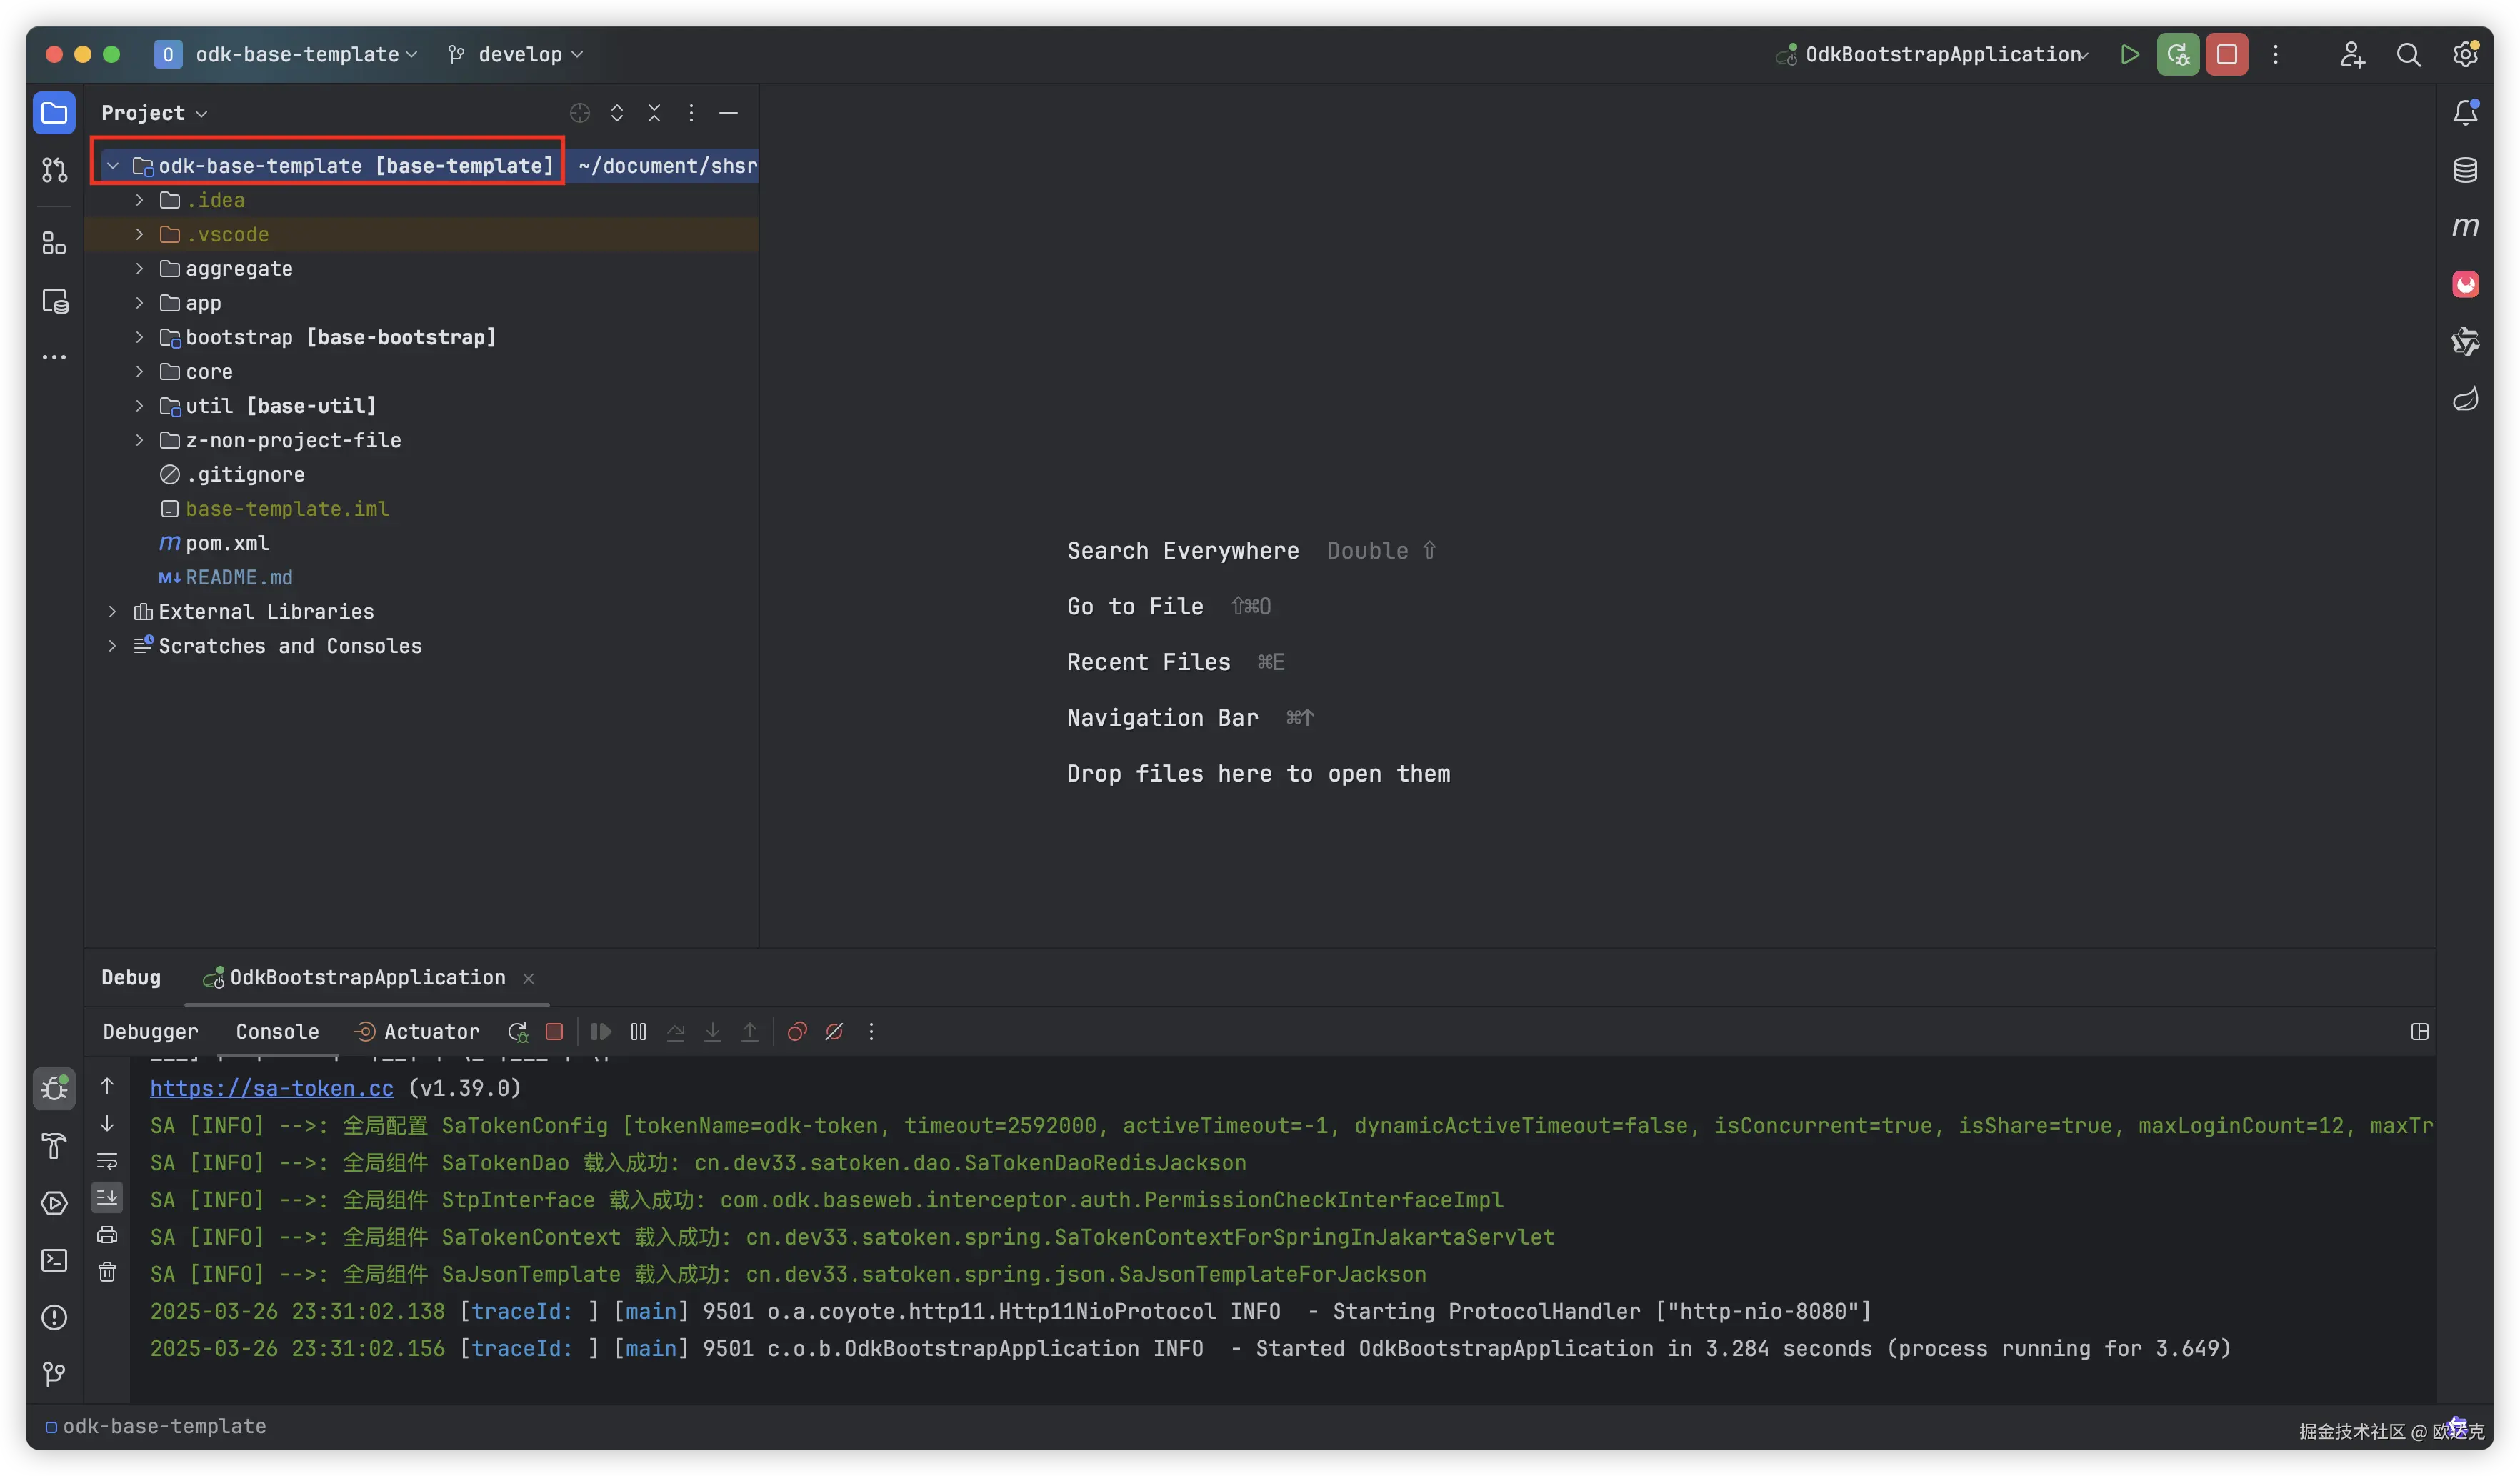Stop the running application in title bar

pos(2226,54)
